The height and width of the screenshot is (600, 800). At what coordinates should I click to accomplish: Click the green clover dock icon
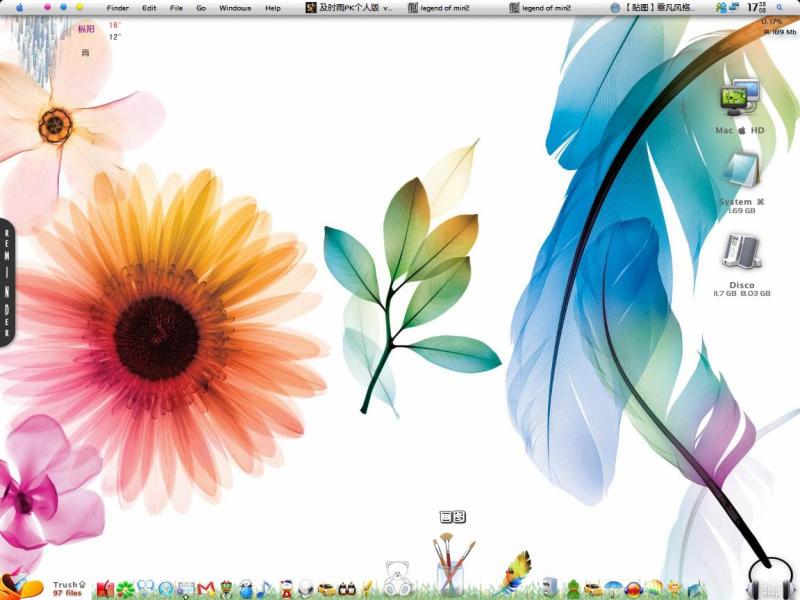point(125,588)
